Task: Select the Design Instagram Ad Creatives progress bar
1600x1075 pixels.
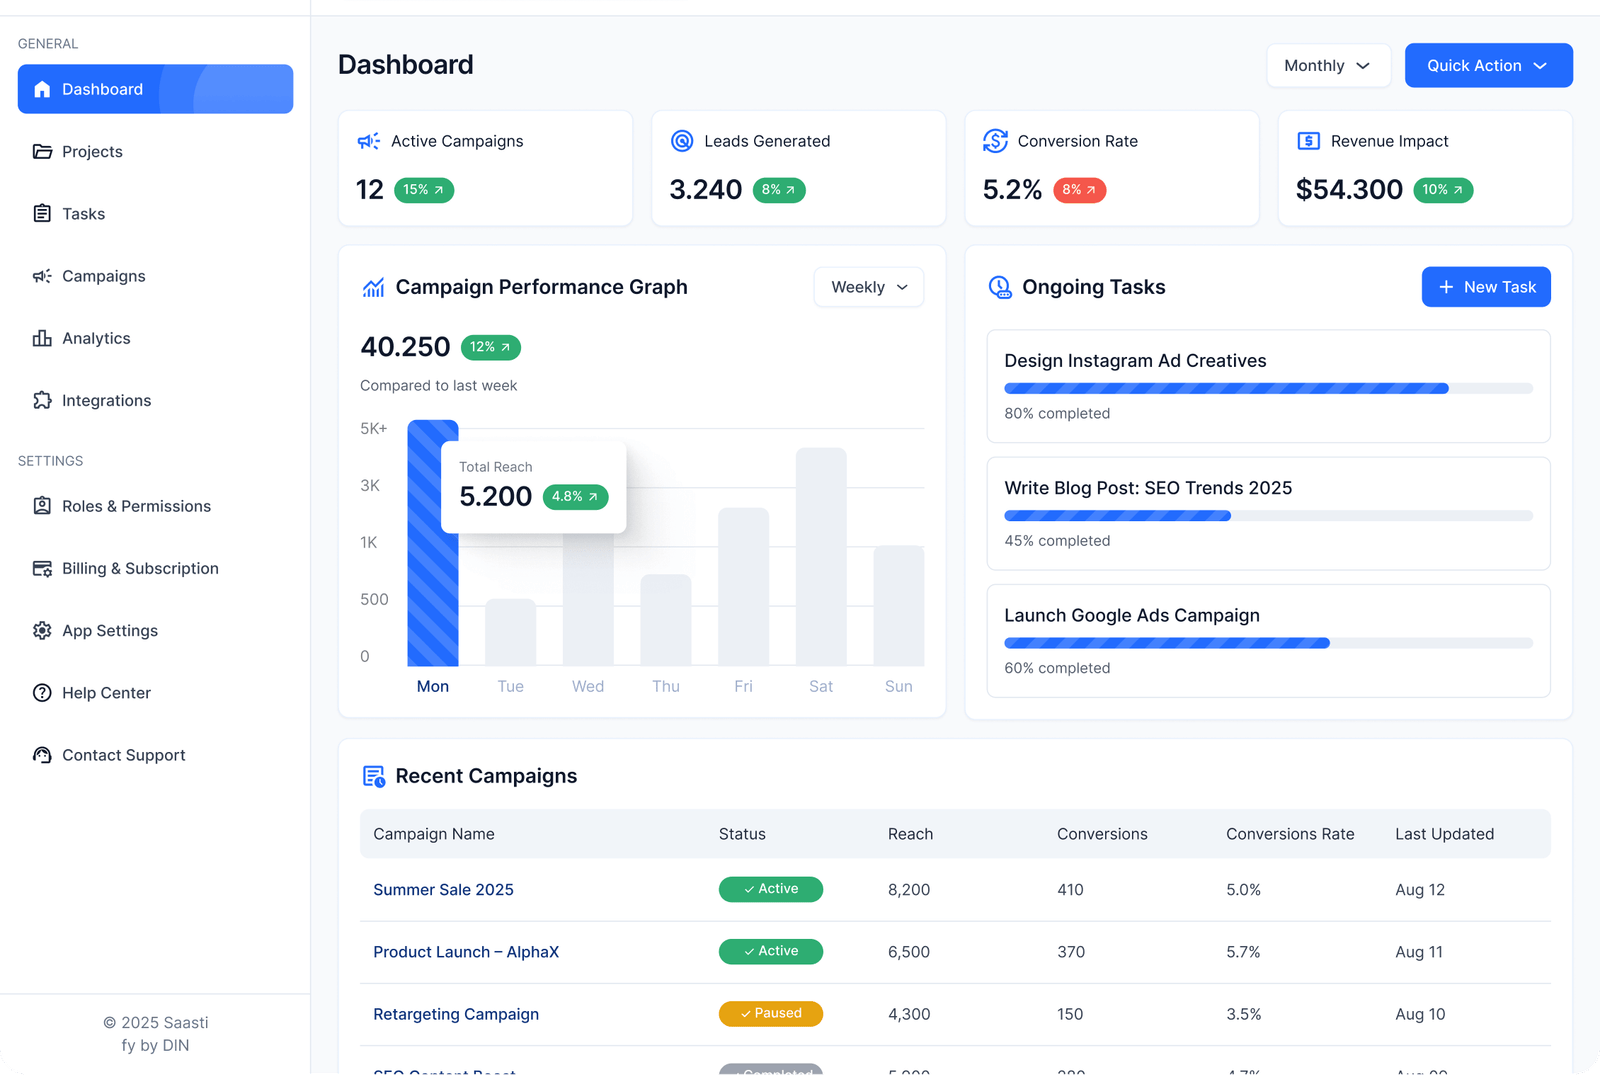Action: click(x=1268, y=388)
